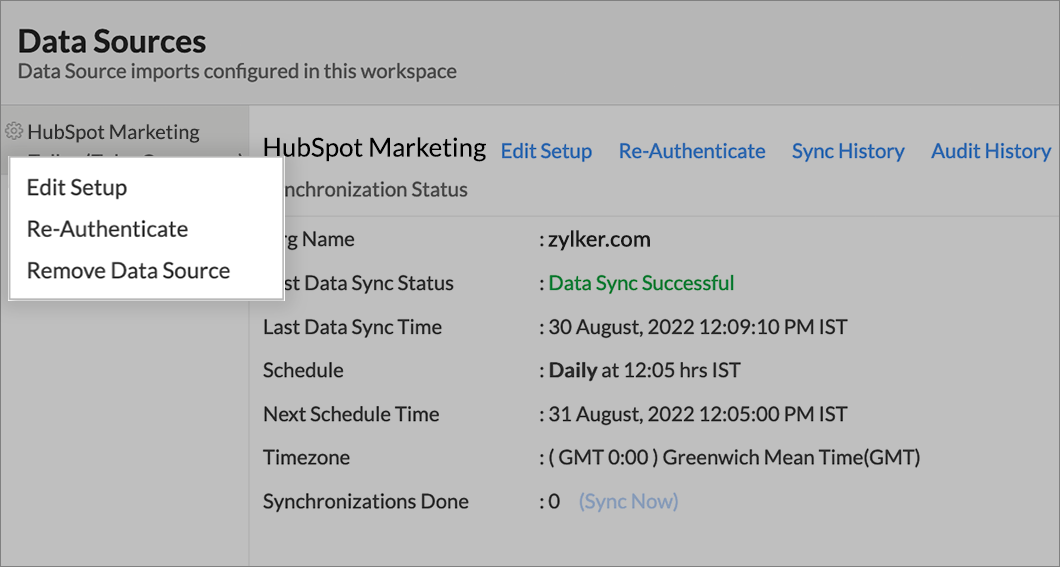Viewport: 1060px width, 567px height.
Task: Click the HubSpot Marketing heading in details
Action: [x=375, y=147]
